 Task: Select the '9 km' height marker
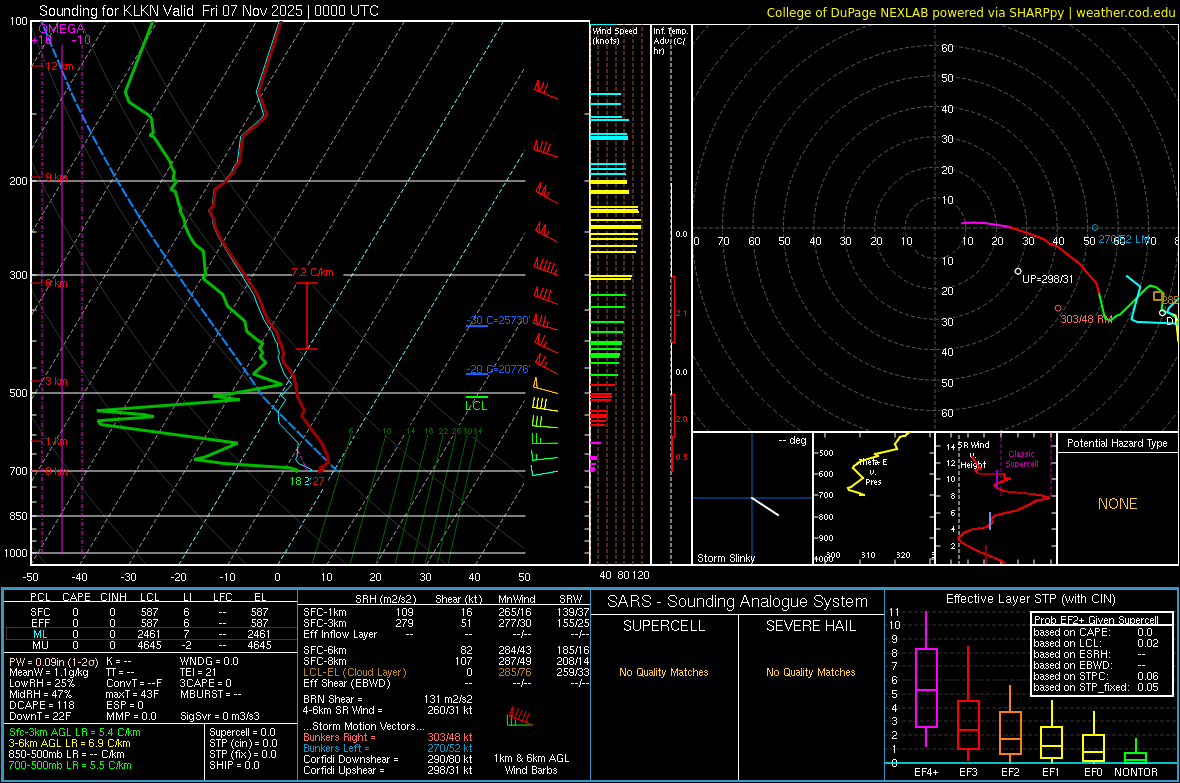(56, 177)
